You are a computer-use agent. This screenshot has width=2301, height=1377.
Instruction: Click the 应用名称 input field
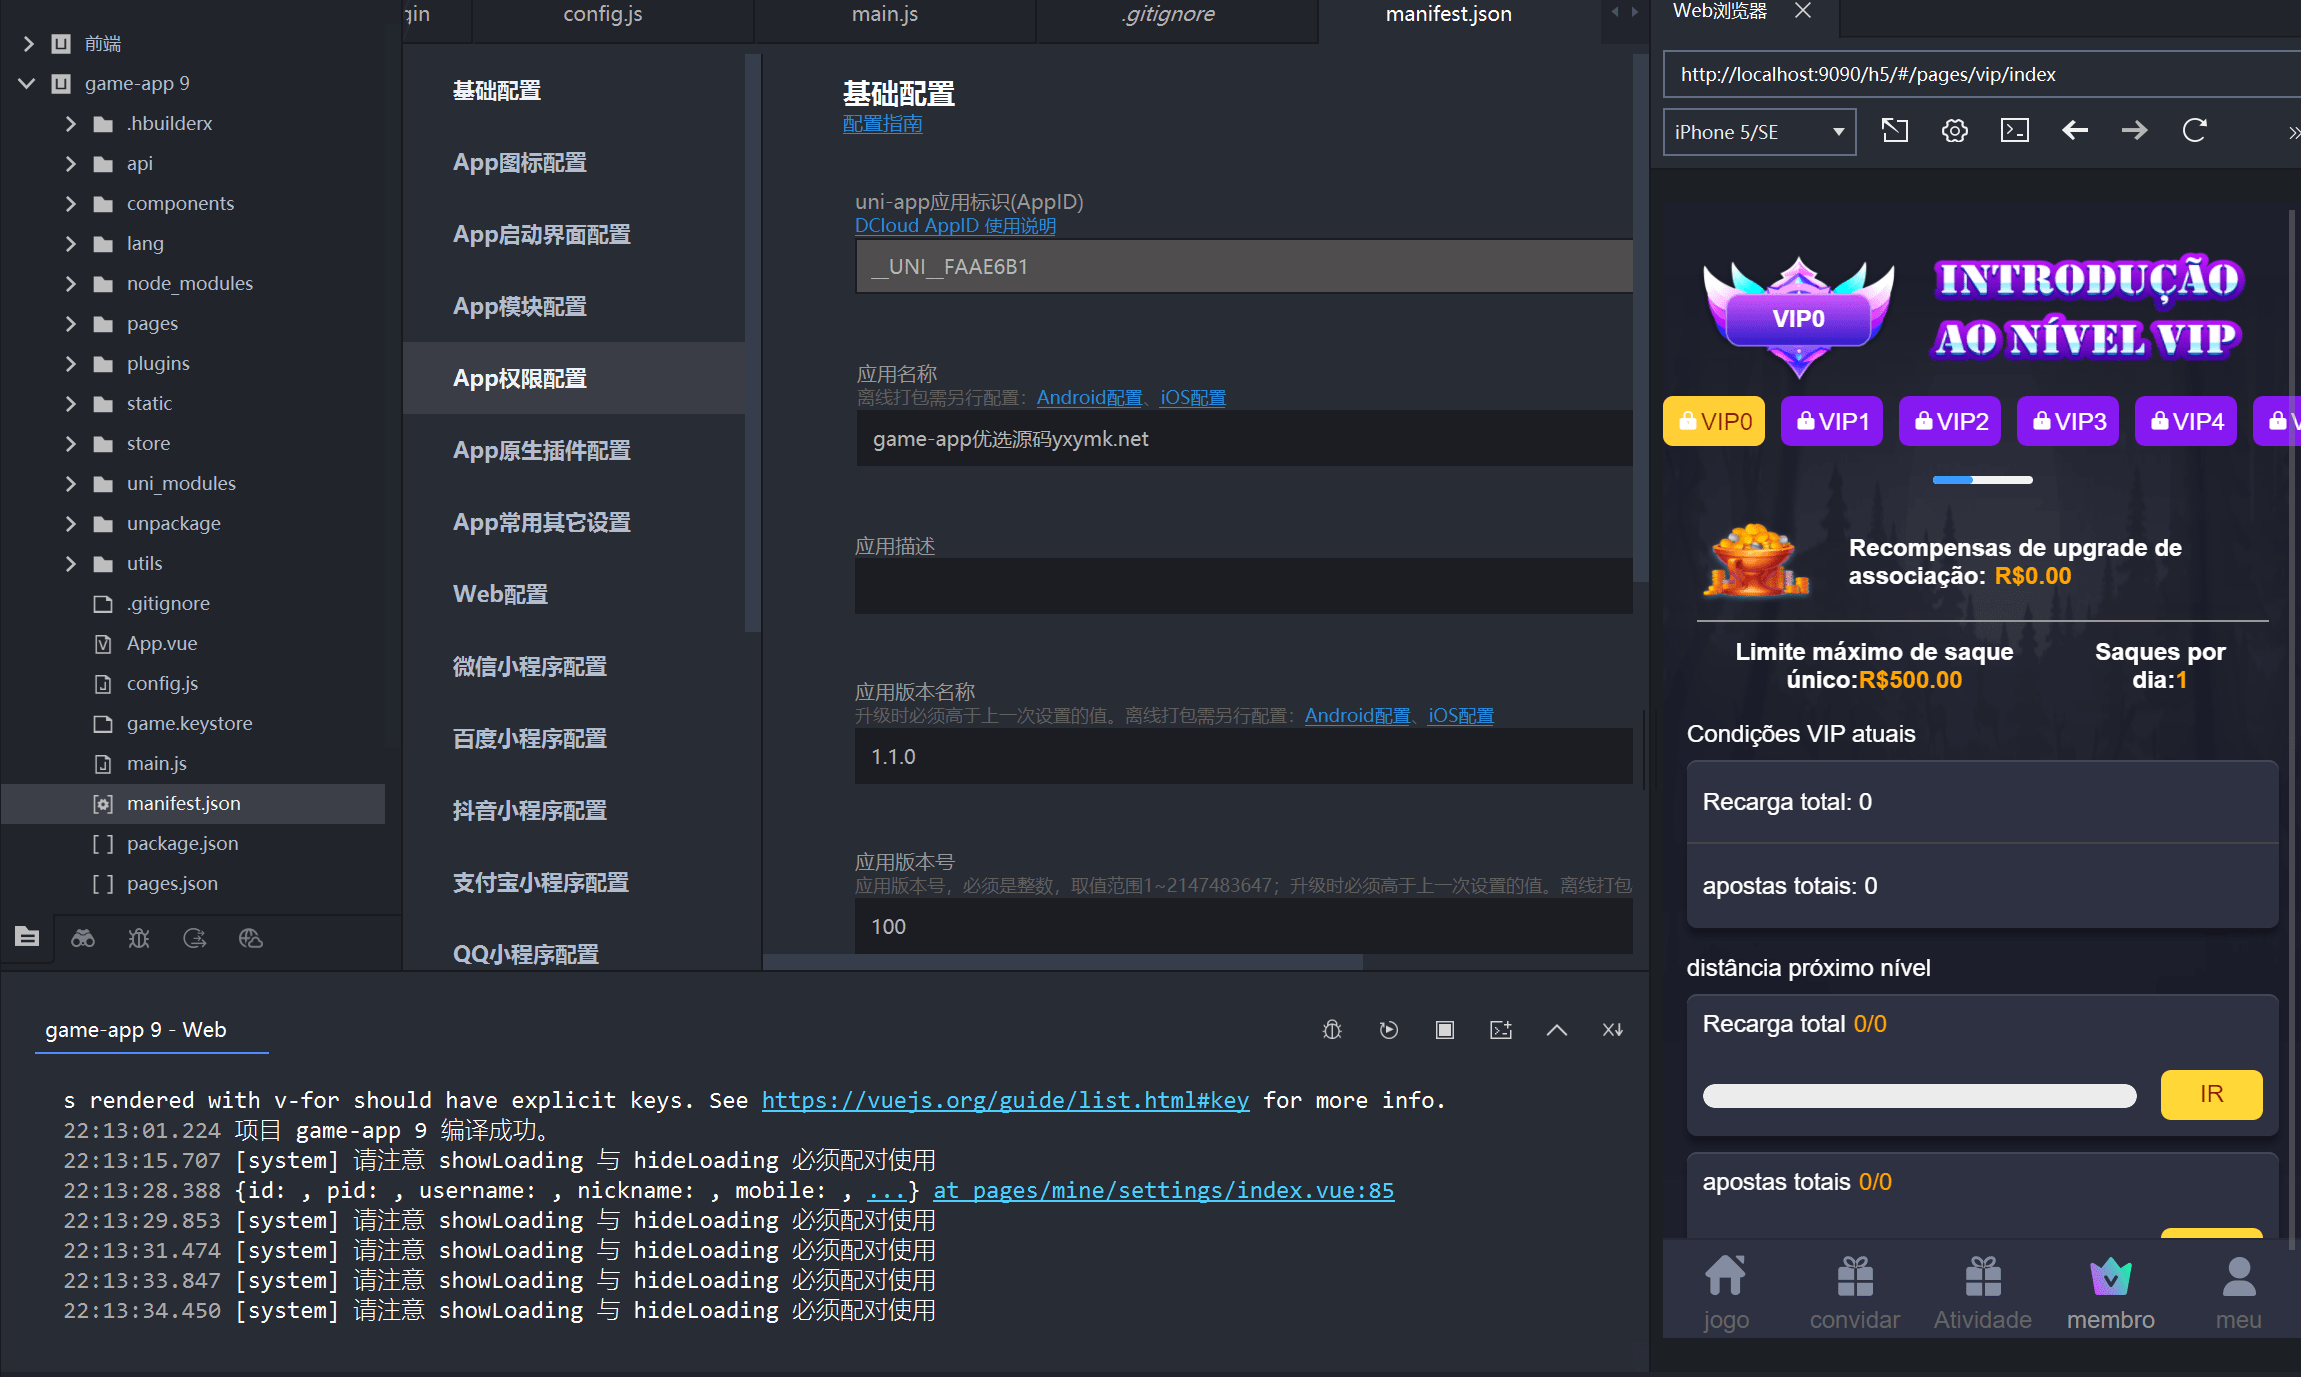[1244, 439]
